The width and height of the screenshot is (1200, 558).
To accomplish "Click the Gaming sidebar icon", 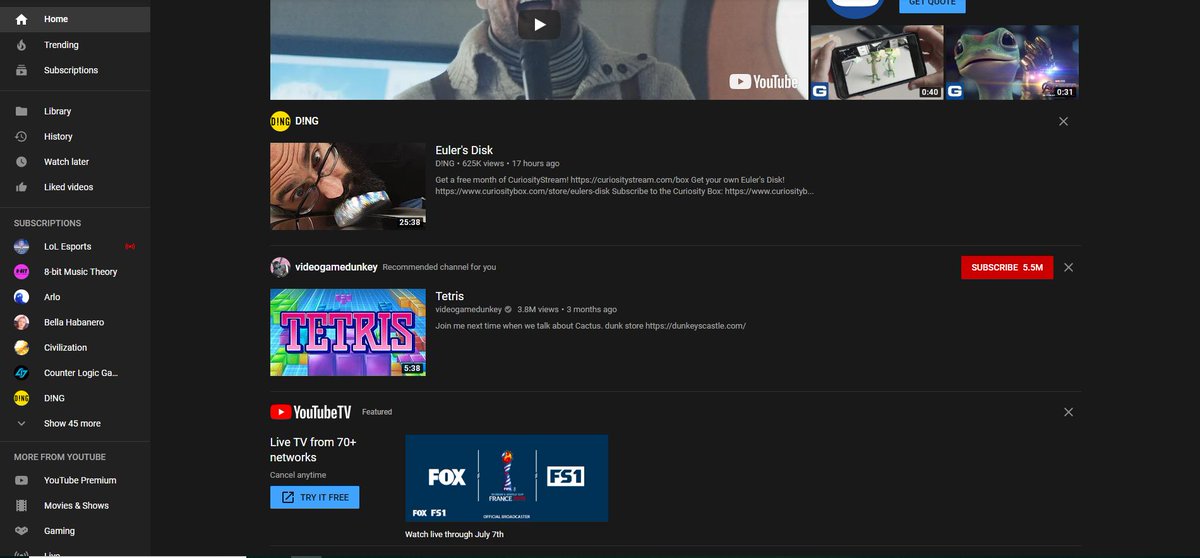I will (x=21, y=531).
